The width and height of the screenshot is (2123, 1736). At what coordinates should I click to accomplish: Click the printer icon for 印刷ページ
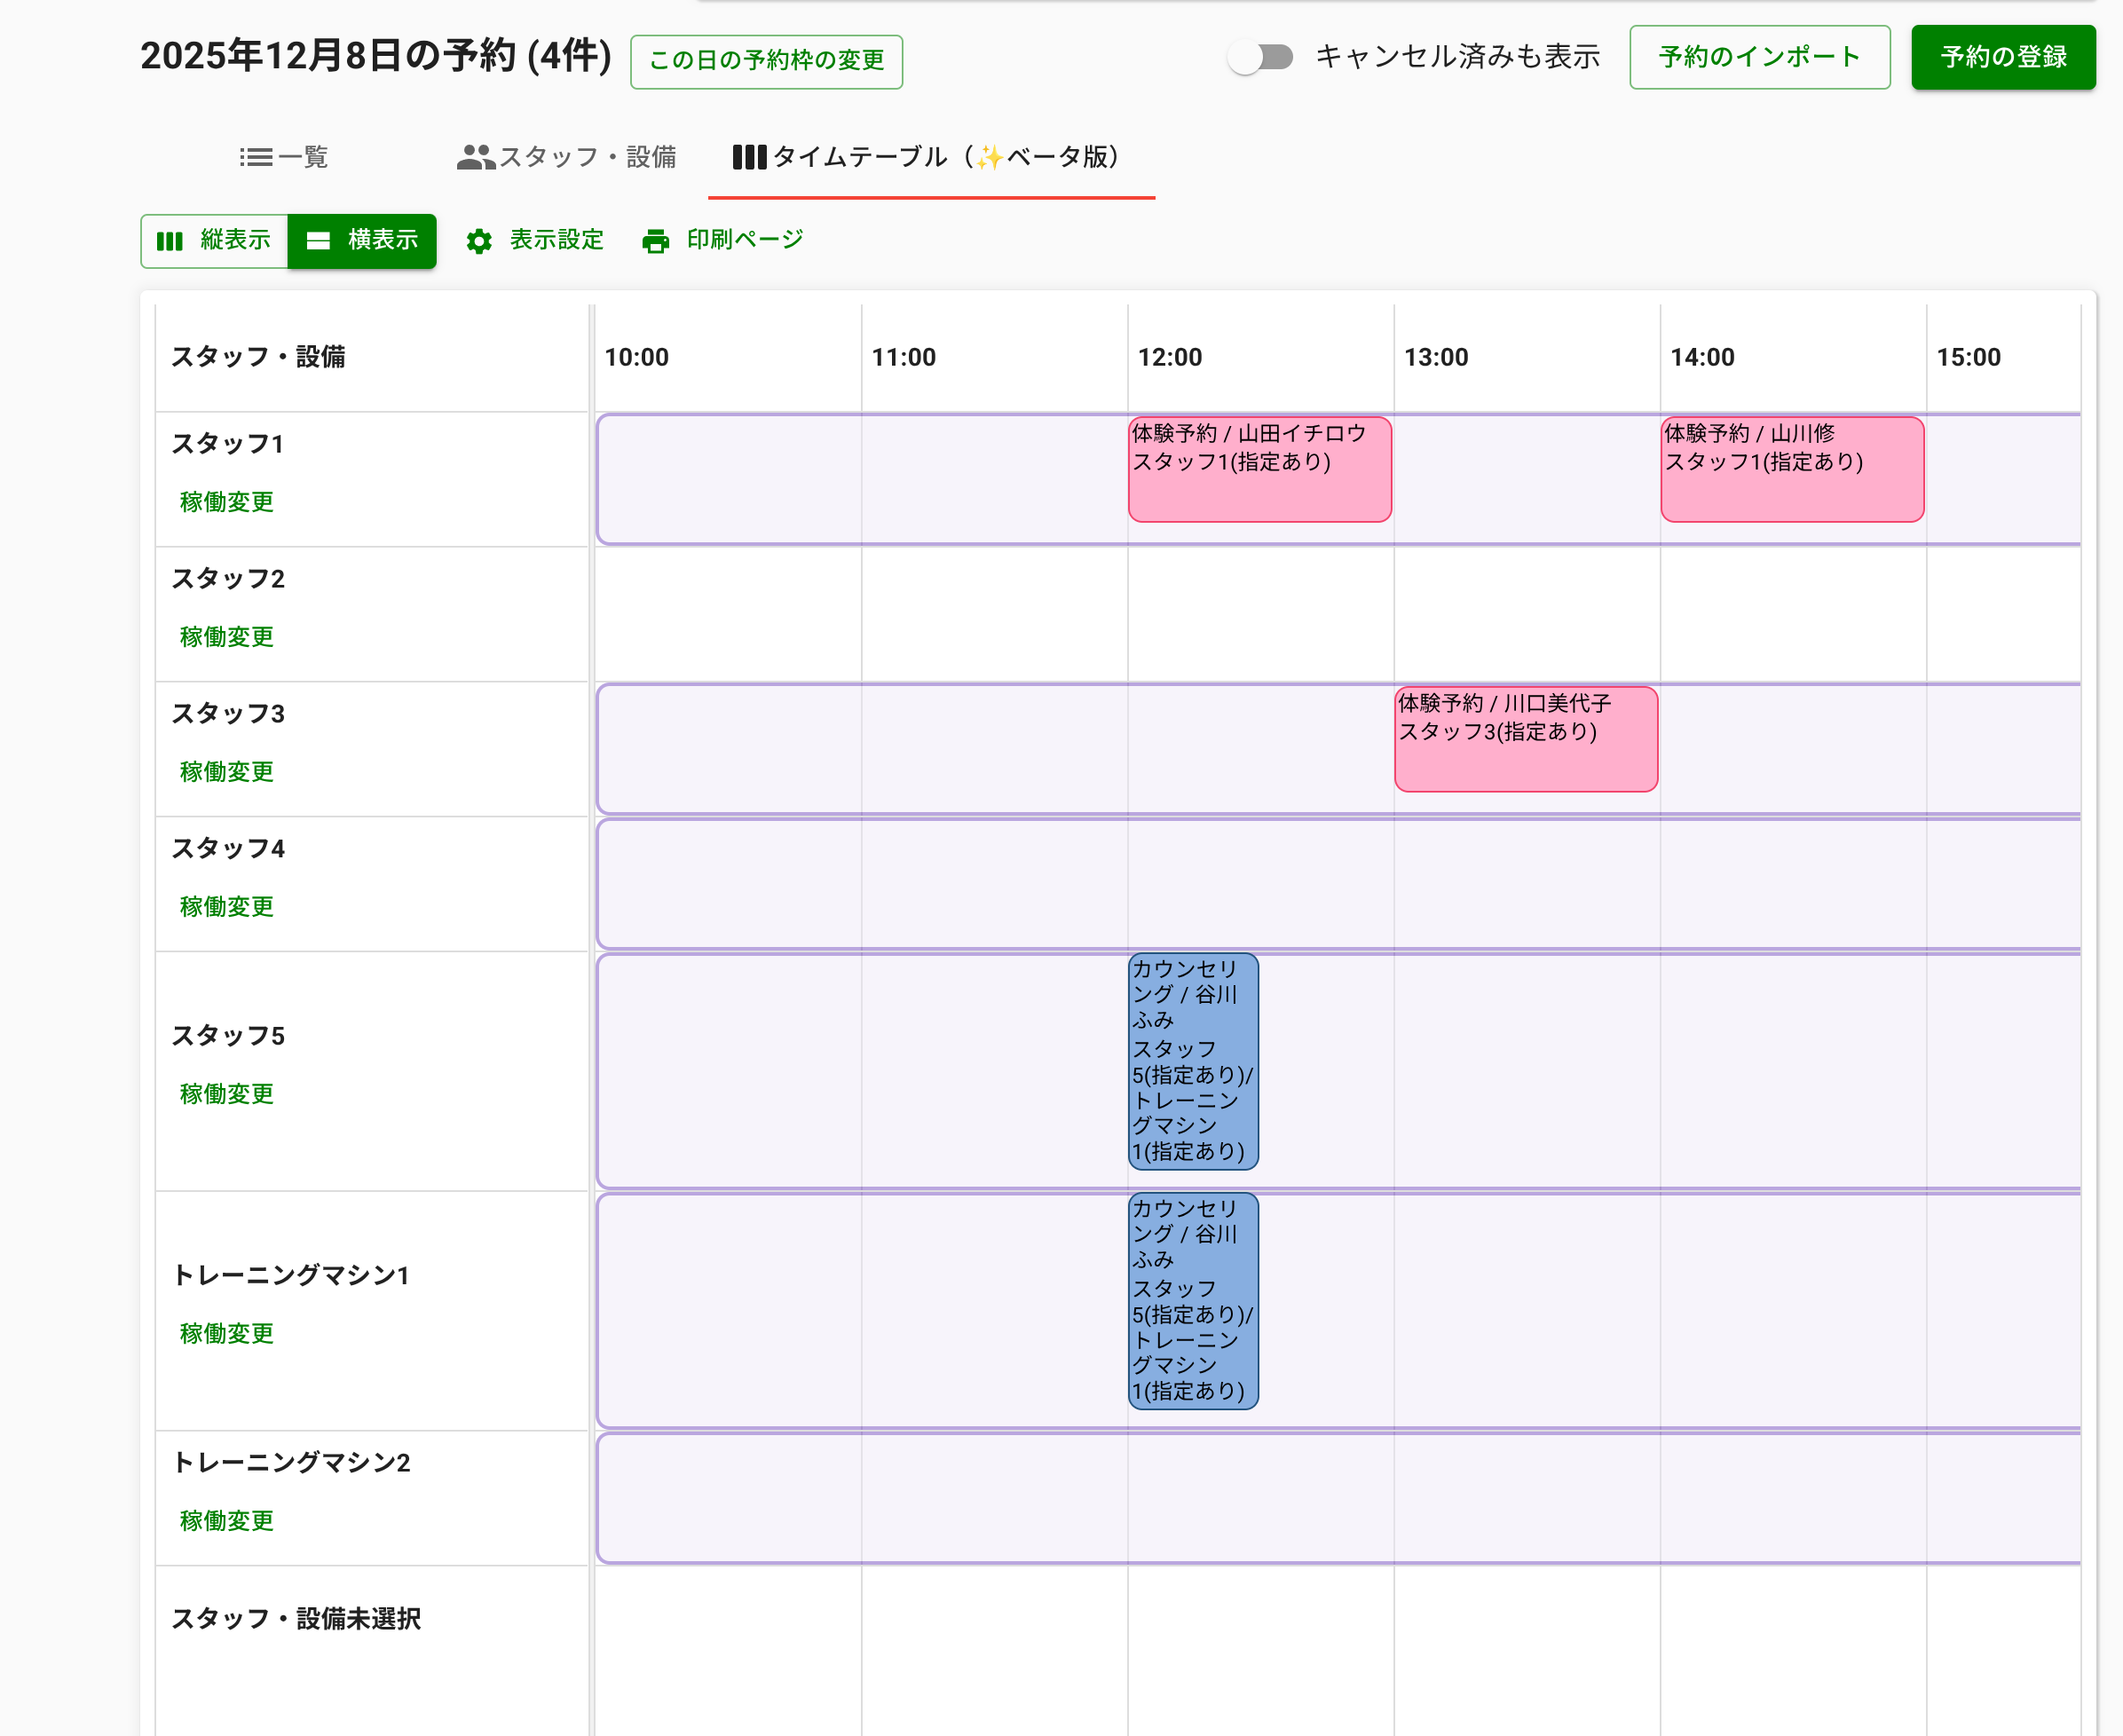[655, 241]
